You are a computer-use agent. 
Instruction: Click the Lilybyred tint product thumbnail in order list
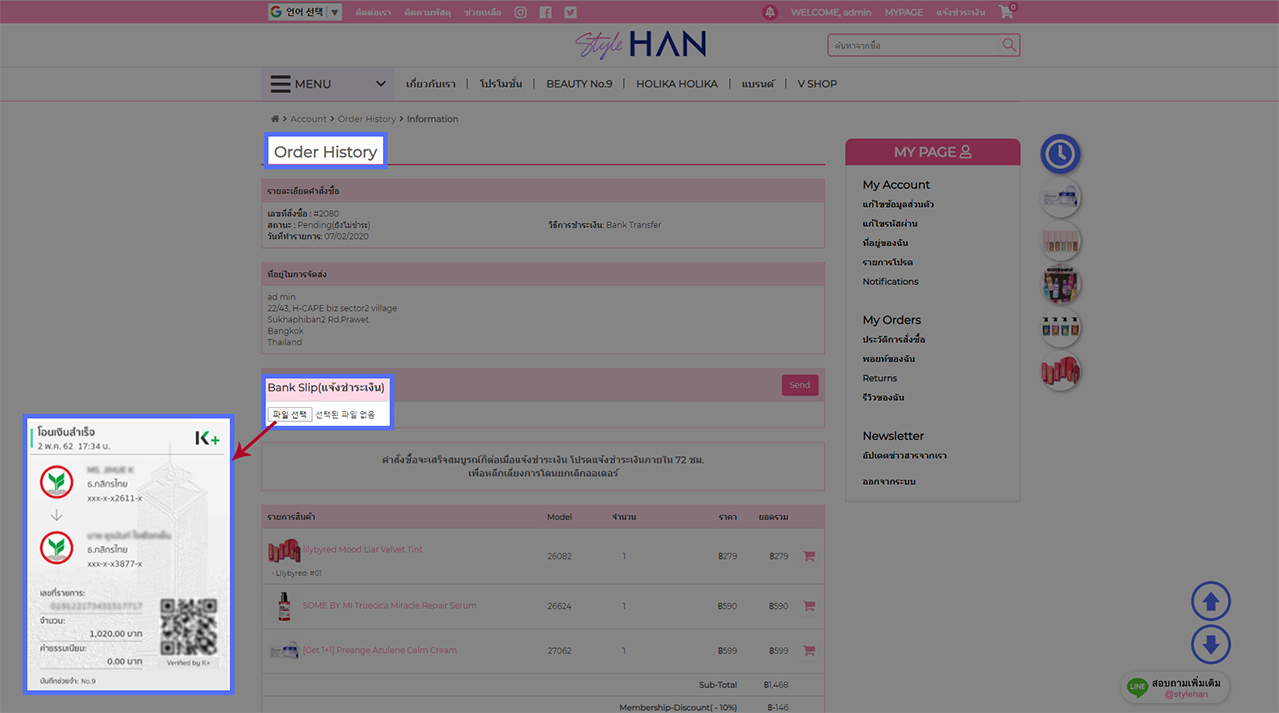point(284,550)
